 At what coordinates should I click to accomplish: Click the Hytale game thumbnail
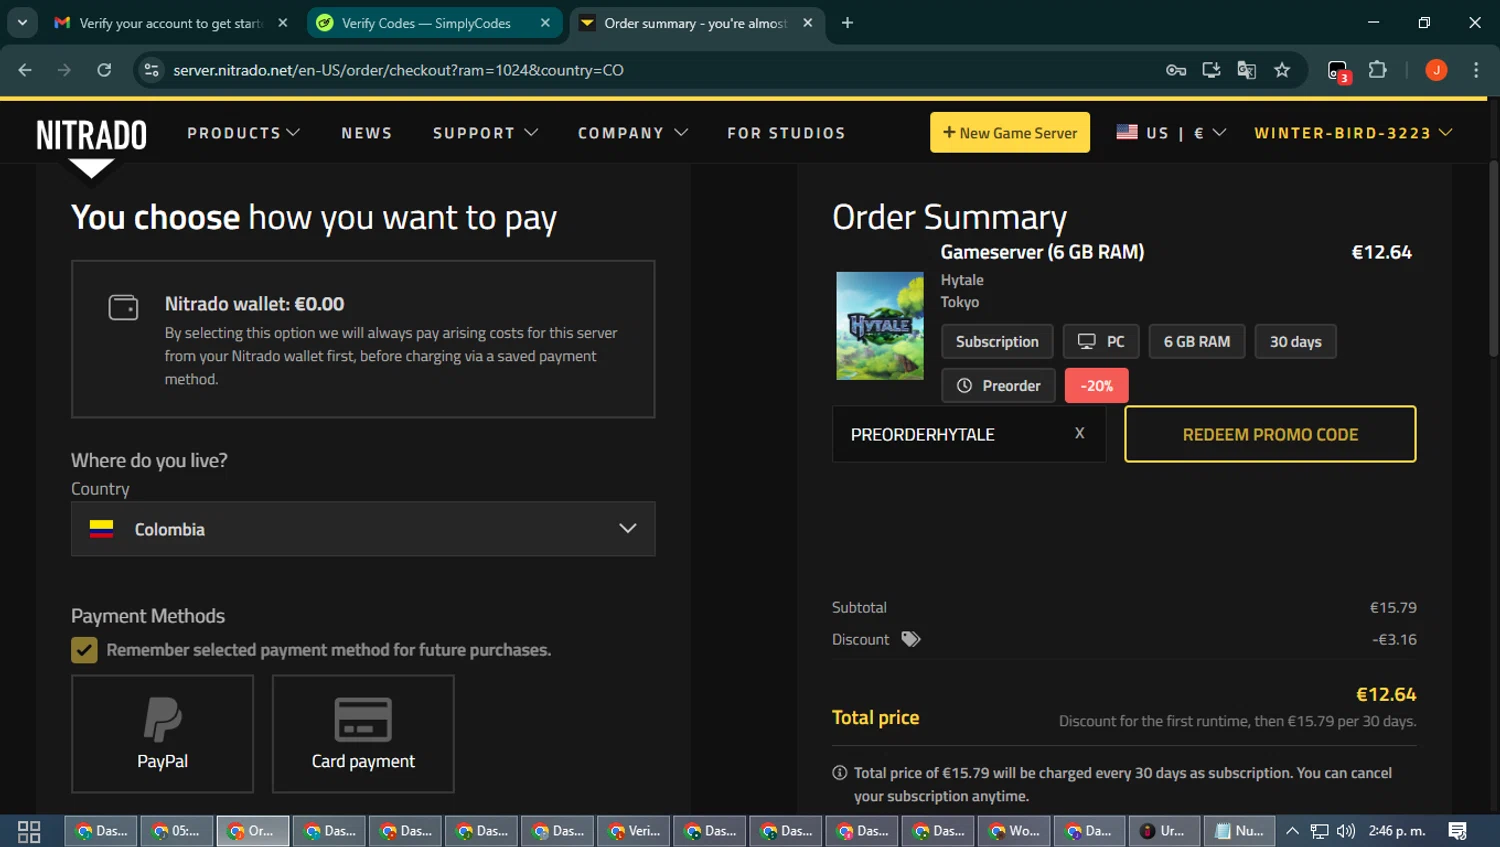coord(880,326)
